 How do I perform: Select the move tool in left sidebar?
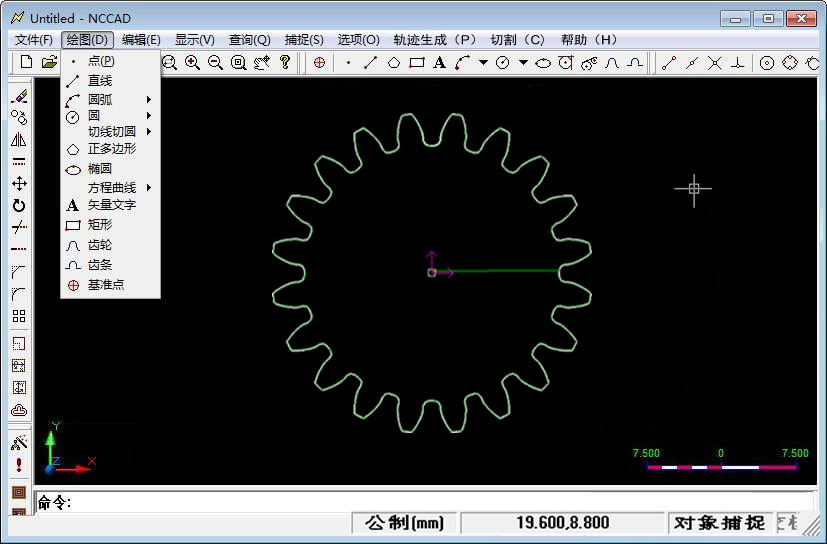click(18, 183)
